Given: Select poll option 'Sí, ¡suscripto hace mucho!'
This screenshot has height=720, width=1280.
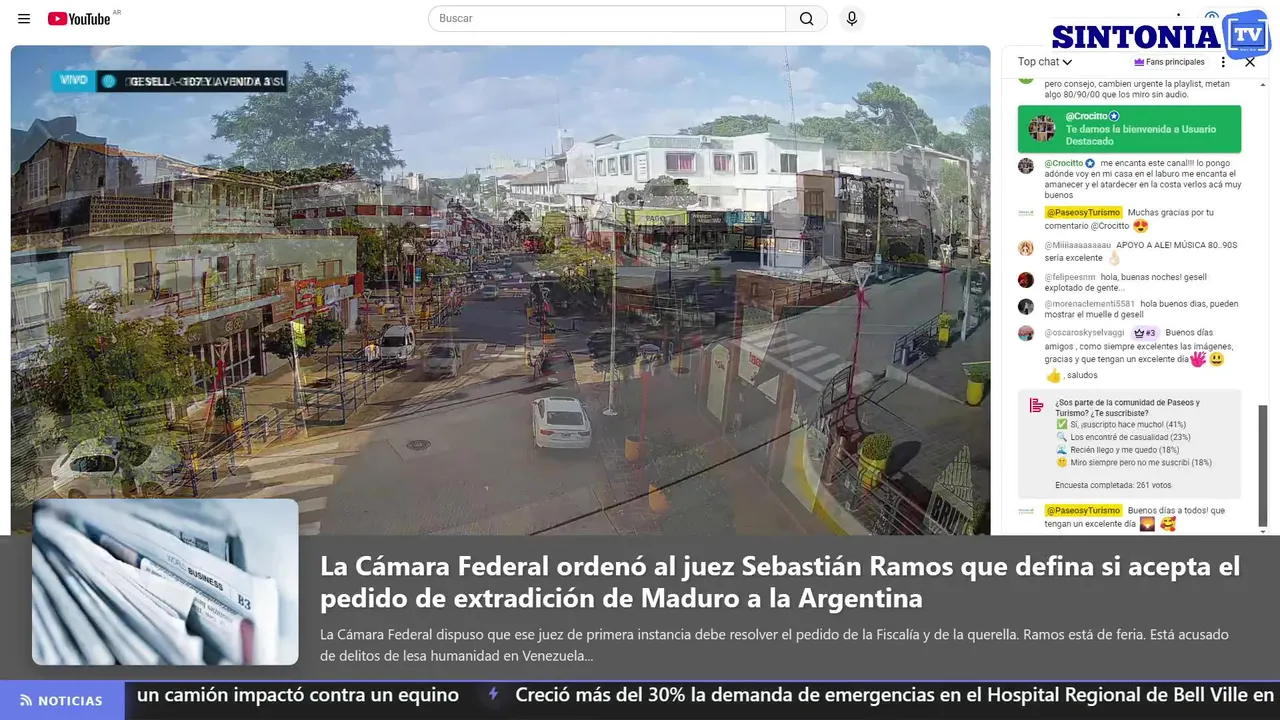Looking at the screenshot, I should pyautogui.click(x=1121, y=424).
